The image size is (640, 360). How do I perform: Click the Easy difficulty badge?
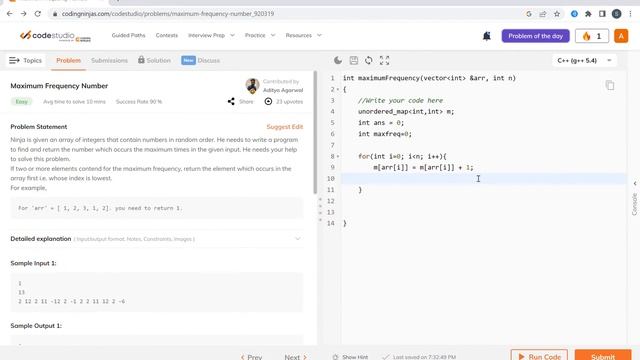tap(21, 102)
